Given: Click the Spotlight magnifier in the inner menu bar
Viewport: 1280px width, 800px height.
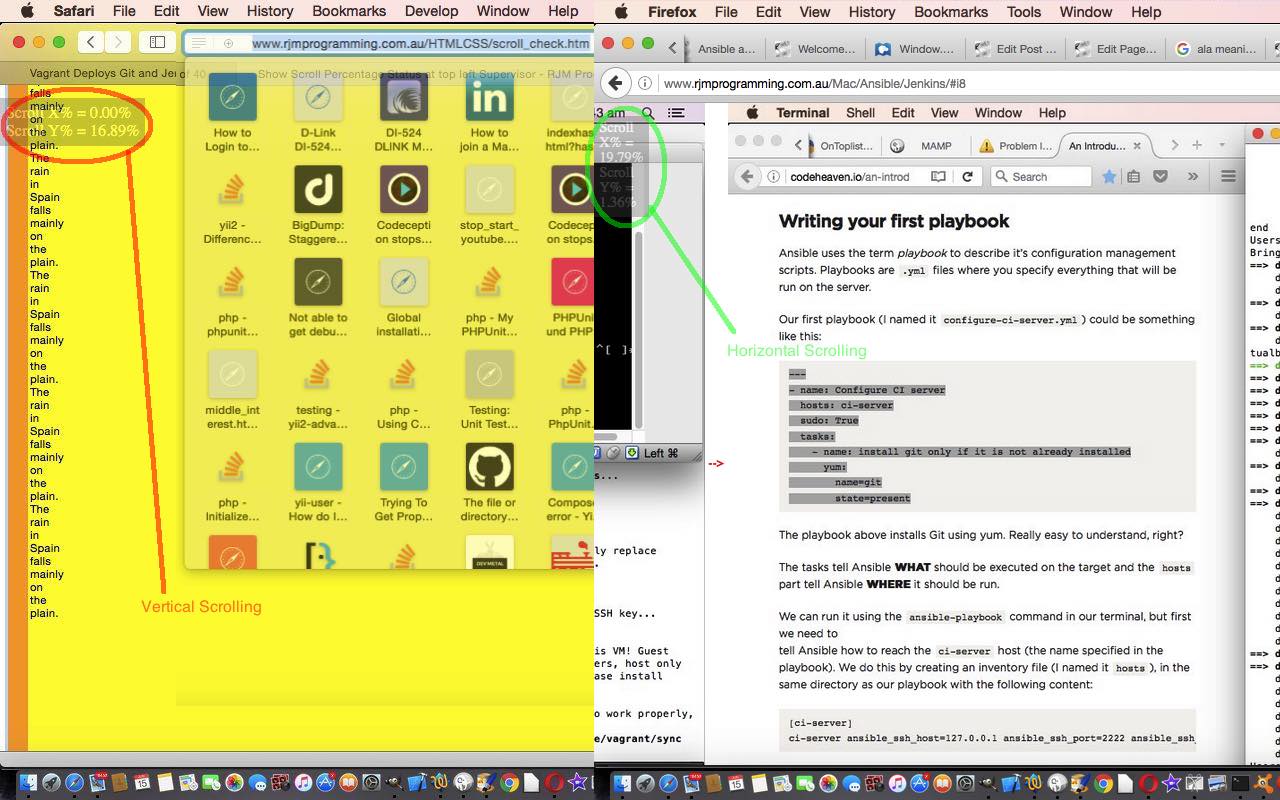Looking at the screenshot, I should (648, 114).
